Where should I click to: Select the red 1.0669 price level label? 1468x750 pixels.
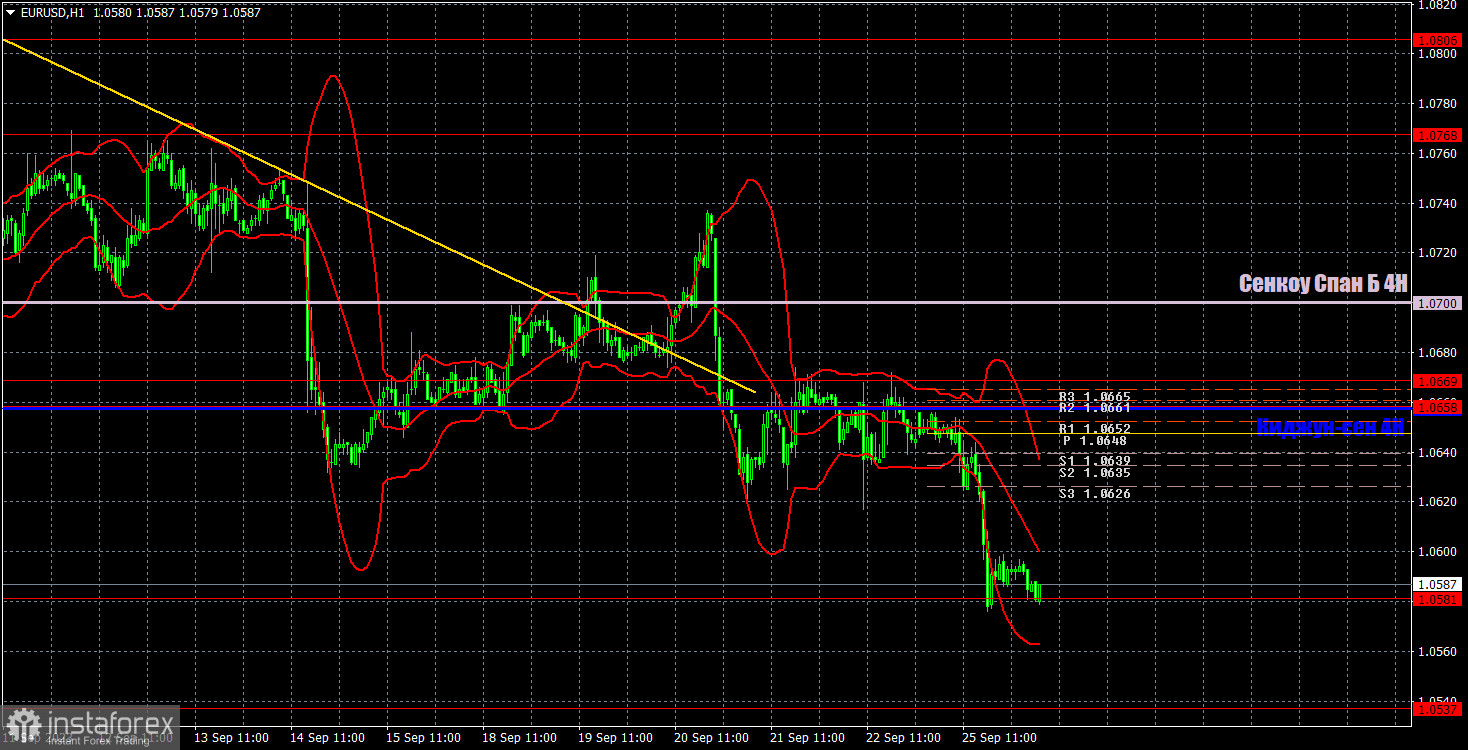point(1439,381)
